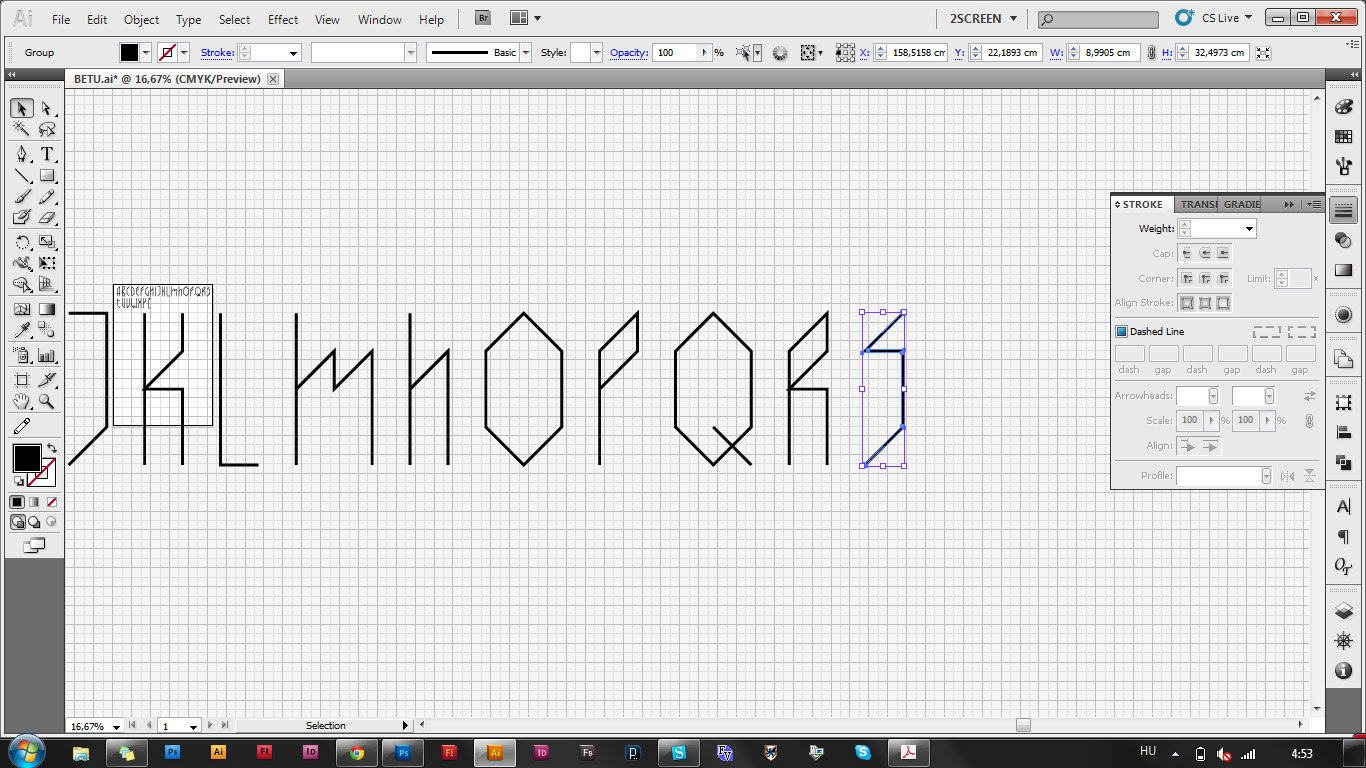The height and width of the screenshot is (768, 1366).
Task: Select the Line Segment tool
Action: click(x=23, y=175)
